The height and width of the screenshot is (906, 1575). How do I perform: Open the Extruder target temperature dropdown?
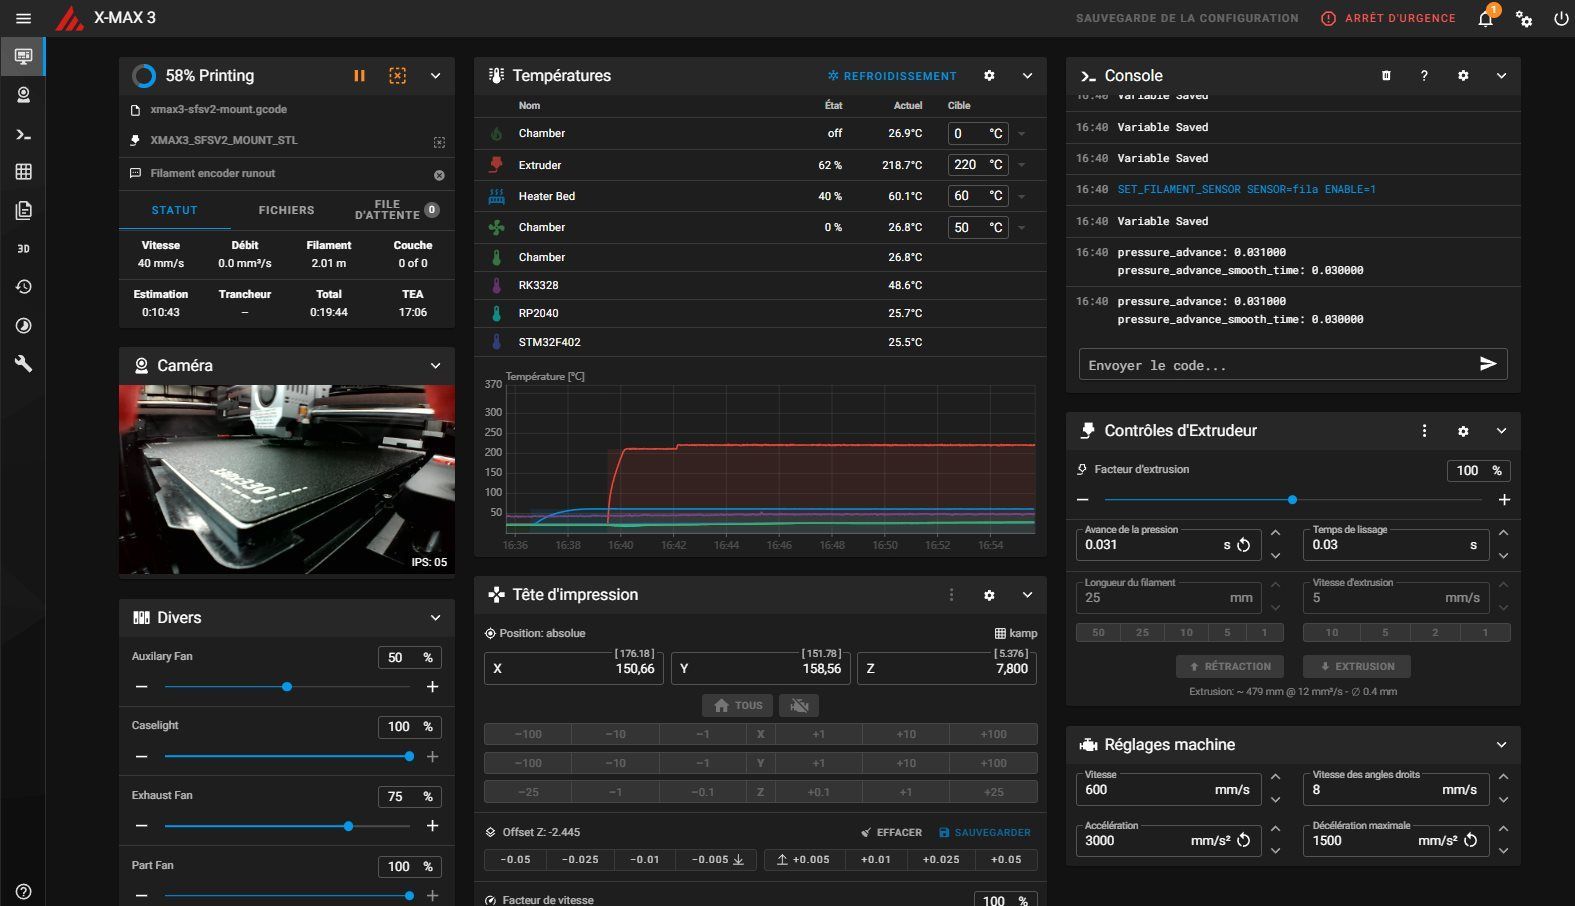tap(1022, 165)
